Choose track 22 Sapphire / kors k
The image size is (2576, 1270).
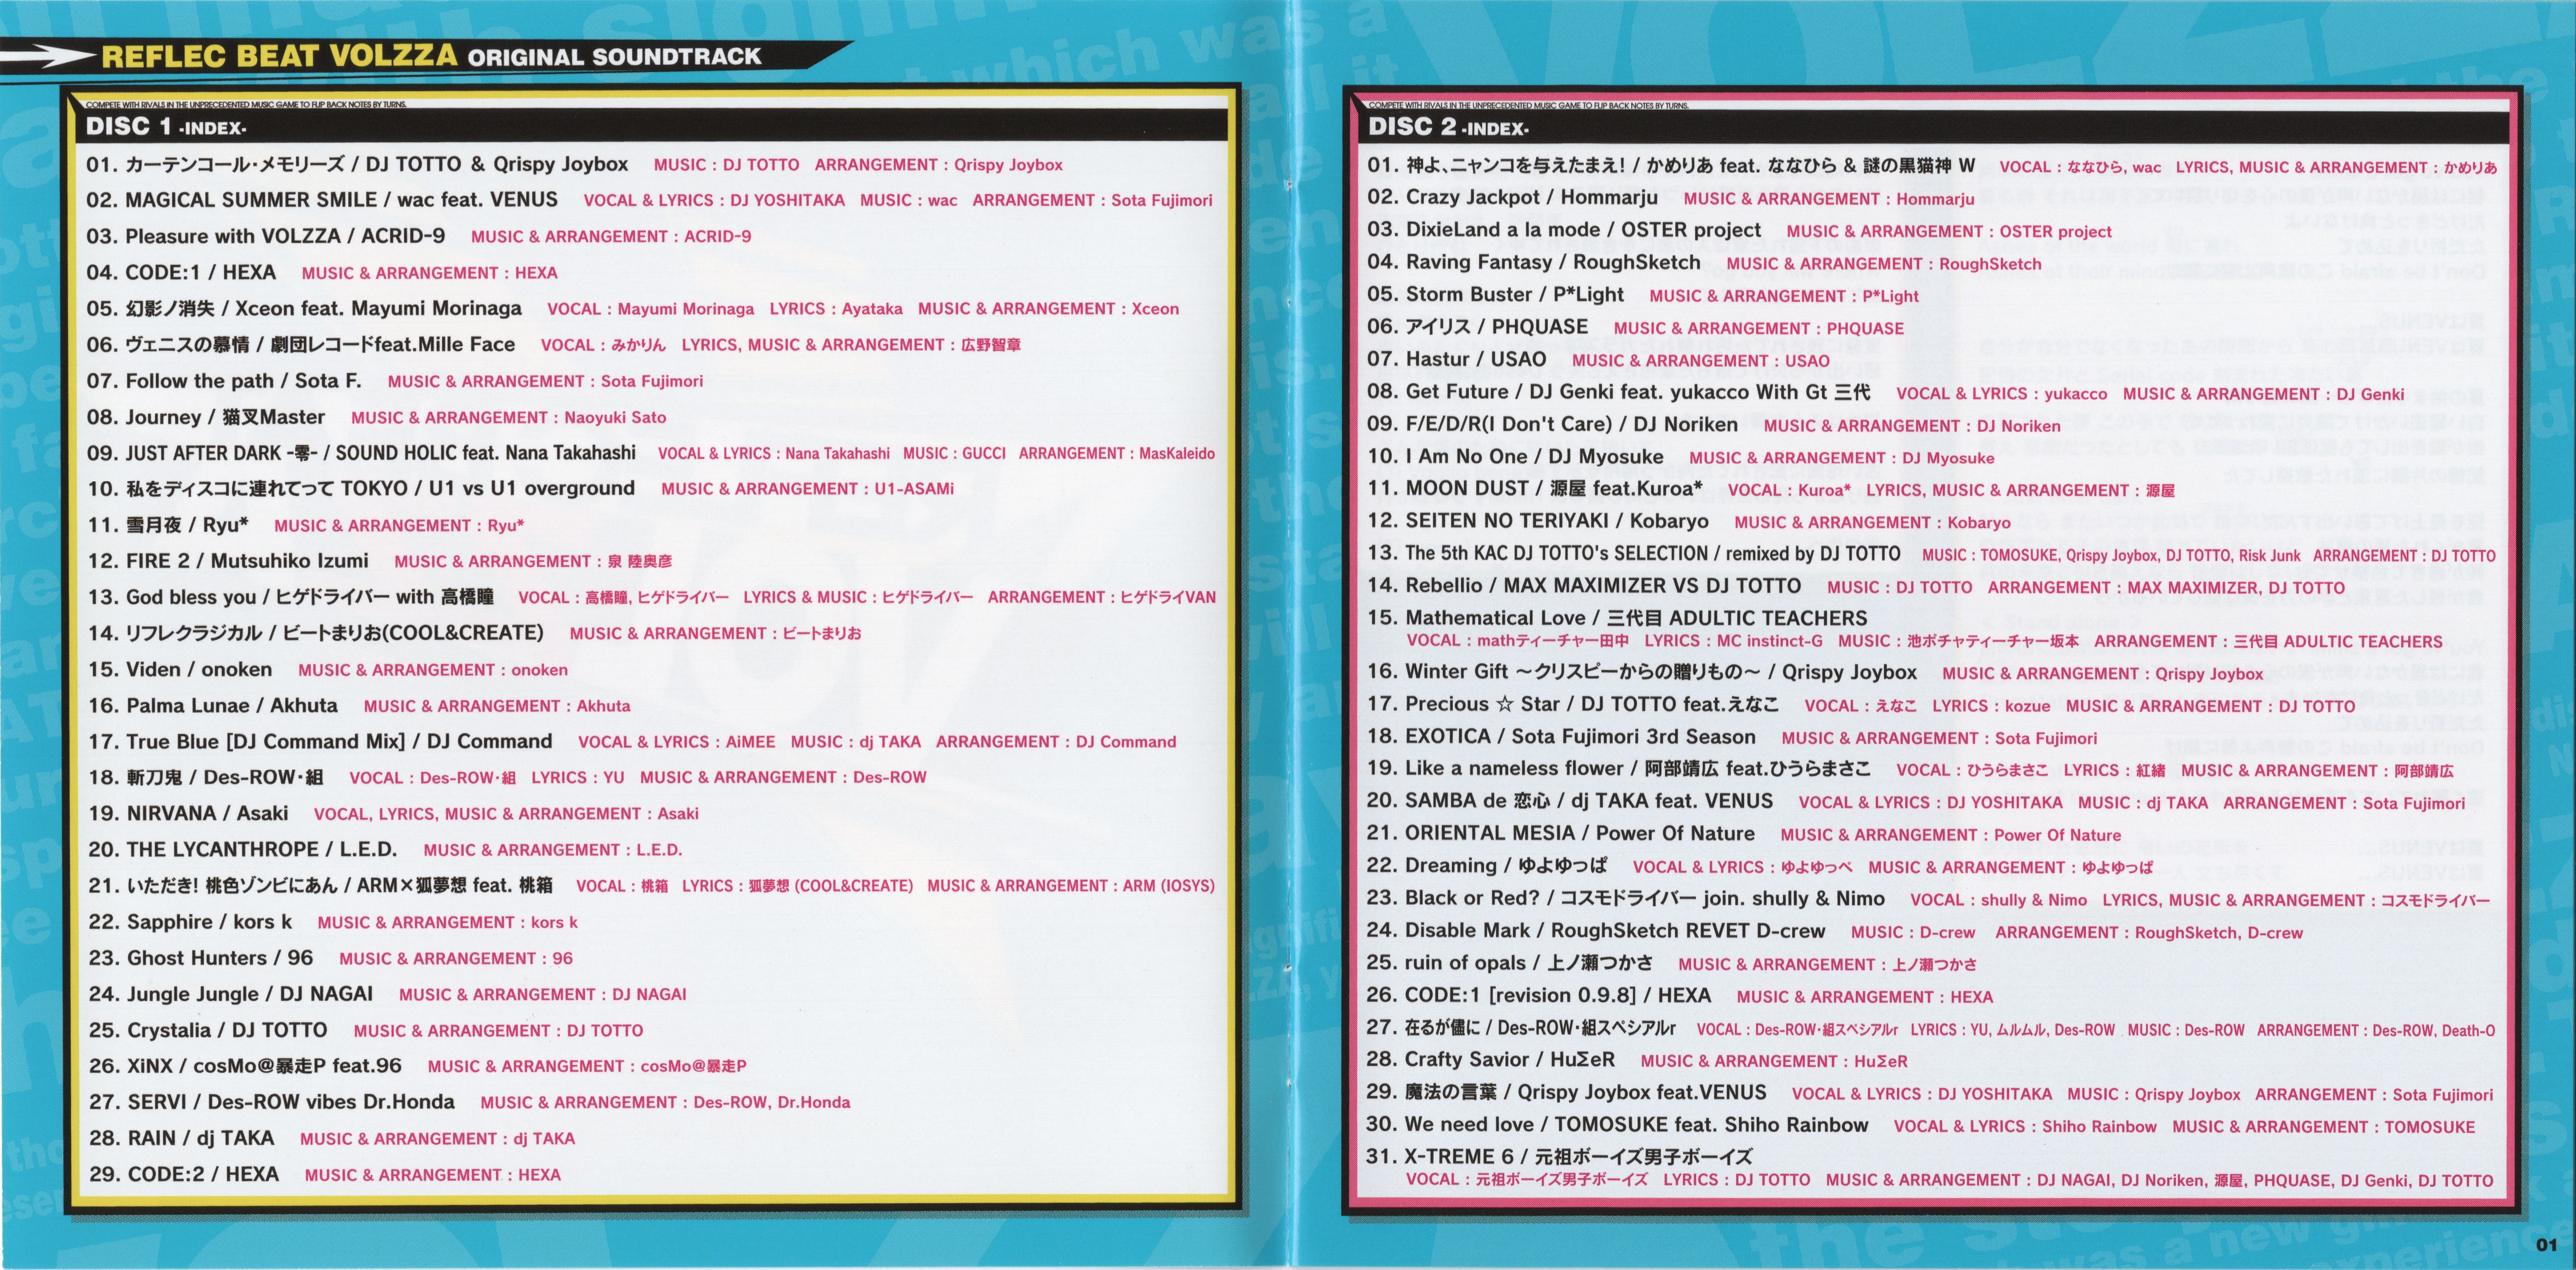coord(190,921)
